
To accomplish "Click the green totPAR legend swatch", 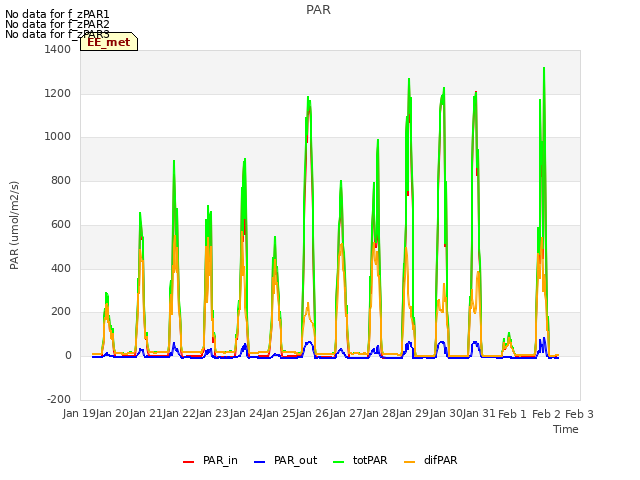I will 338,462.
